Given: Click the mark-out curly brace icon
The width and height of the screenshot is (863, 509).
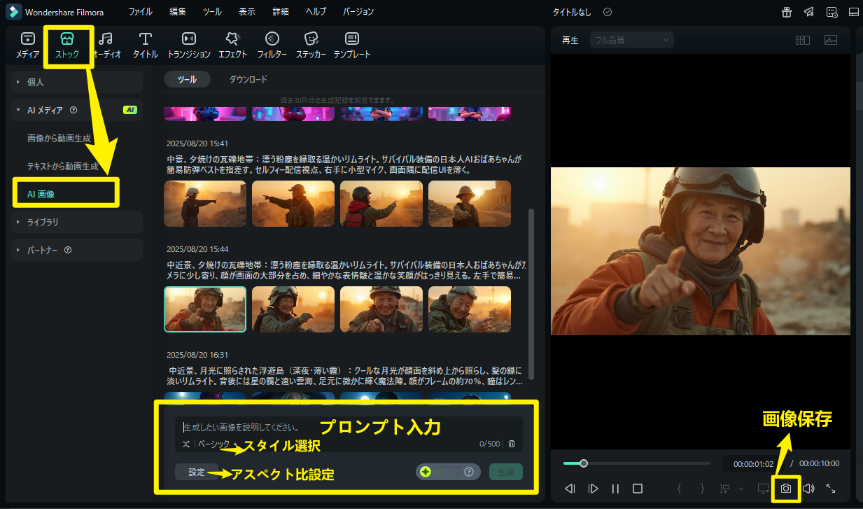Looking at the screenshot, I should click(x=702, y=488).
